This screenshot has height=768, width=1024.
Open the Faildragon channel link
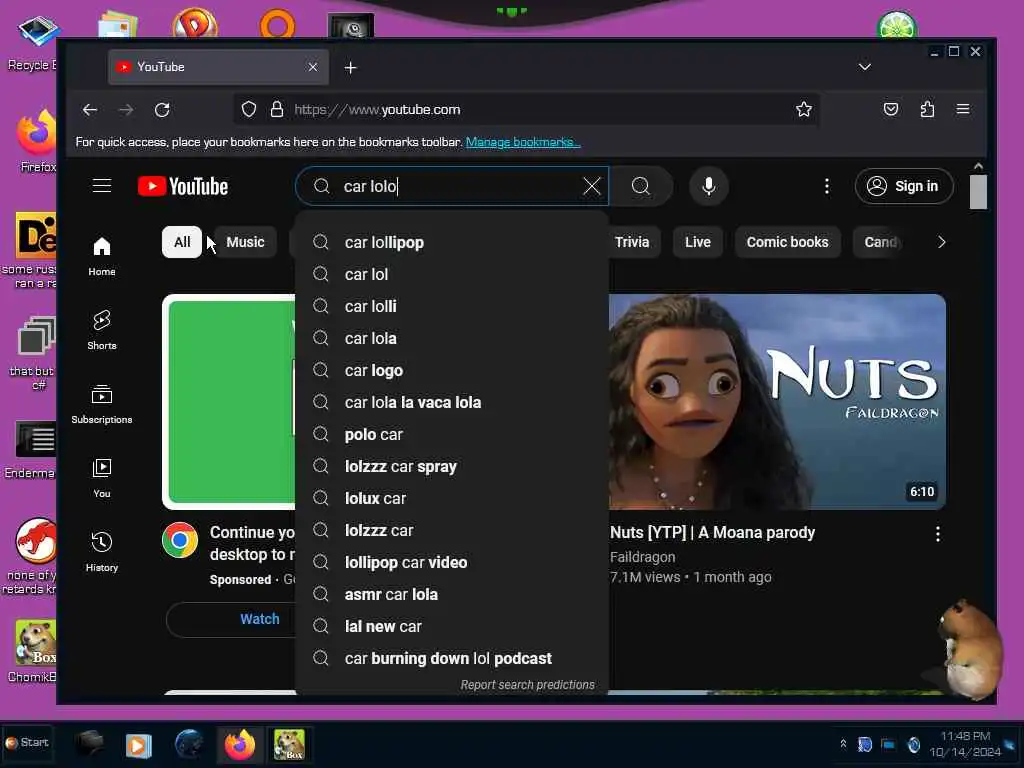pyautogui.click(x=643, y=557)
